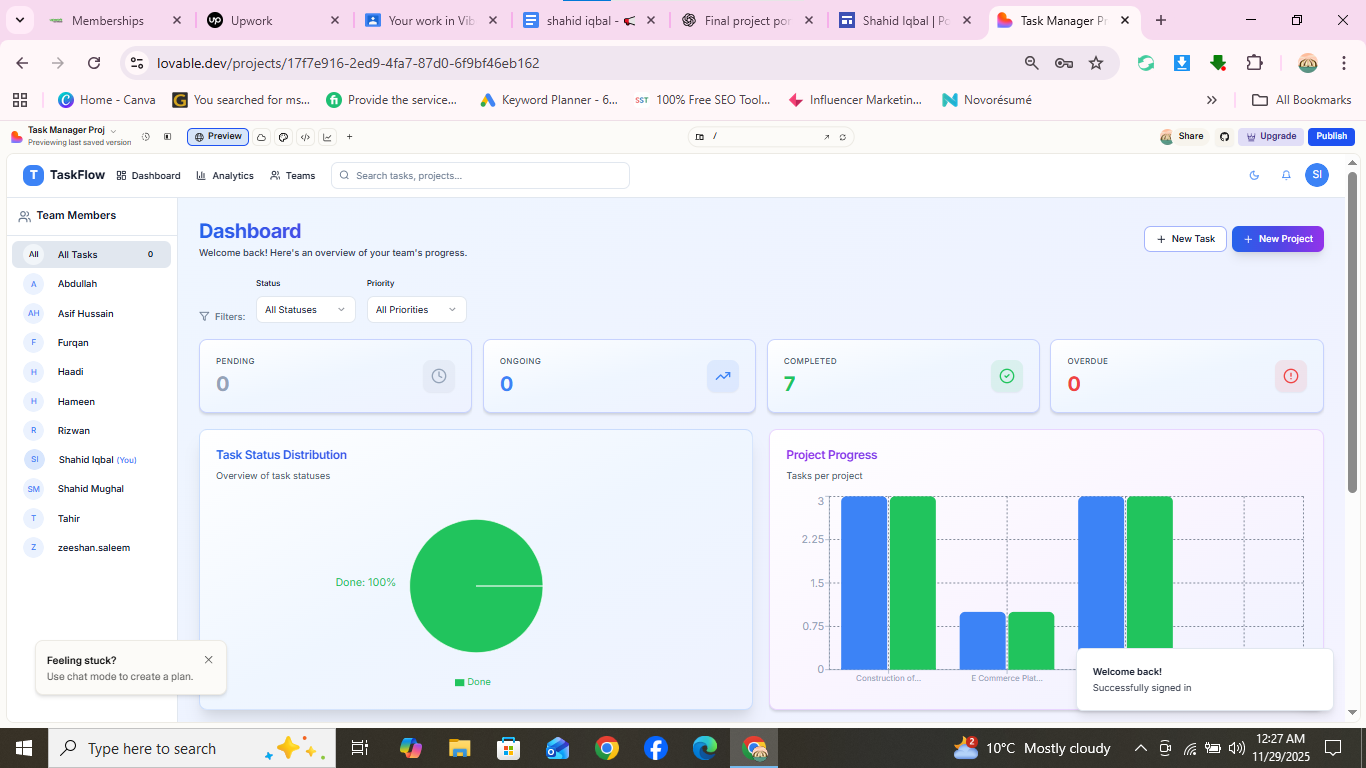Open Outlook from the Windows taskbar
1366x768 pixels.
[557, 747]
